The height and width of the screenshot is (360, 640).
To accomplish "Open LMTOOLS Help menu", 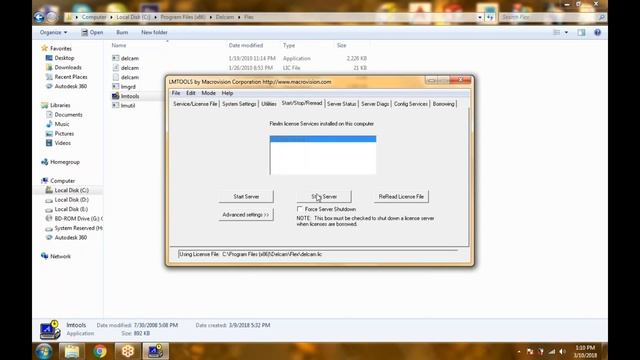I will tap(227, 93).
